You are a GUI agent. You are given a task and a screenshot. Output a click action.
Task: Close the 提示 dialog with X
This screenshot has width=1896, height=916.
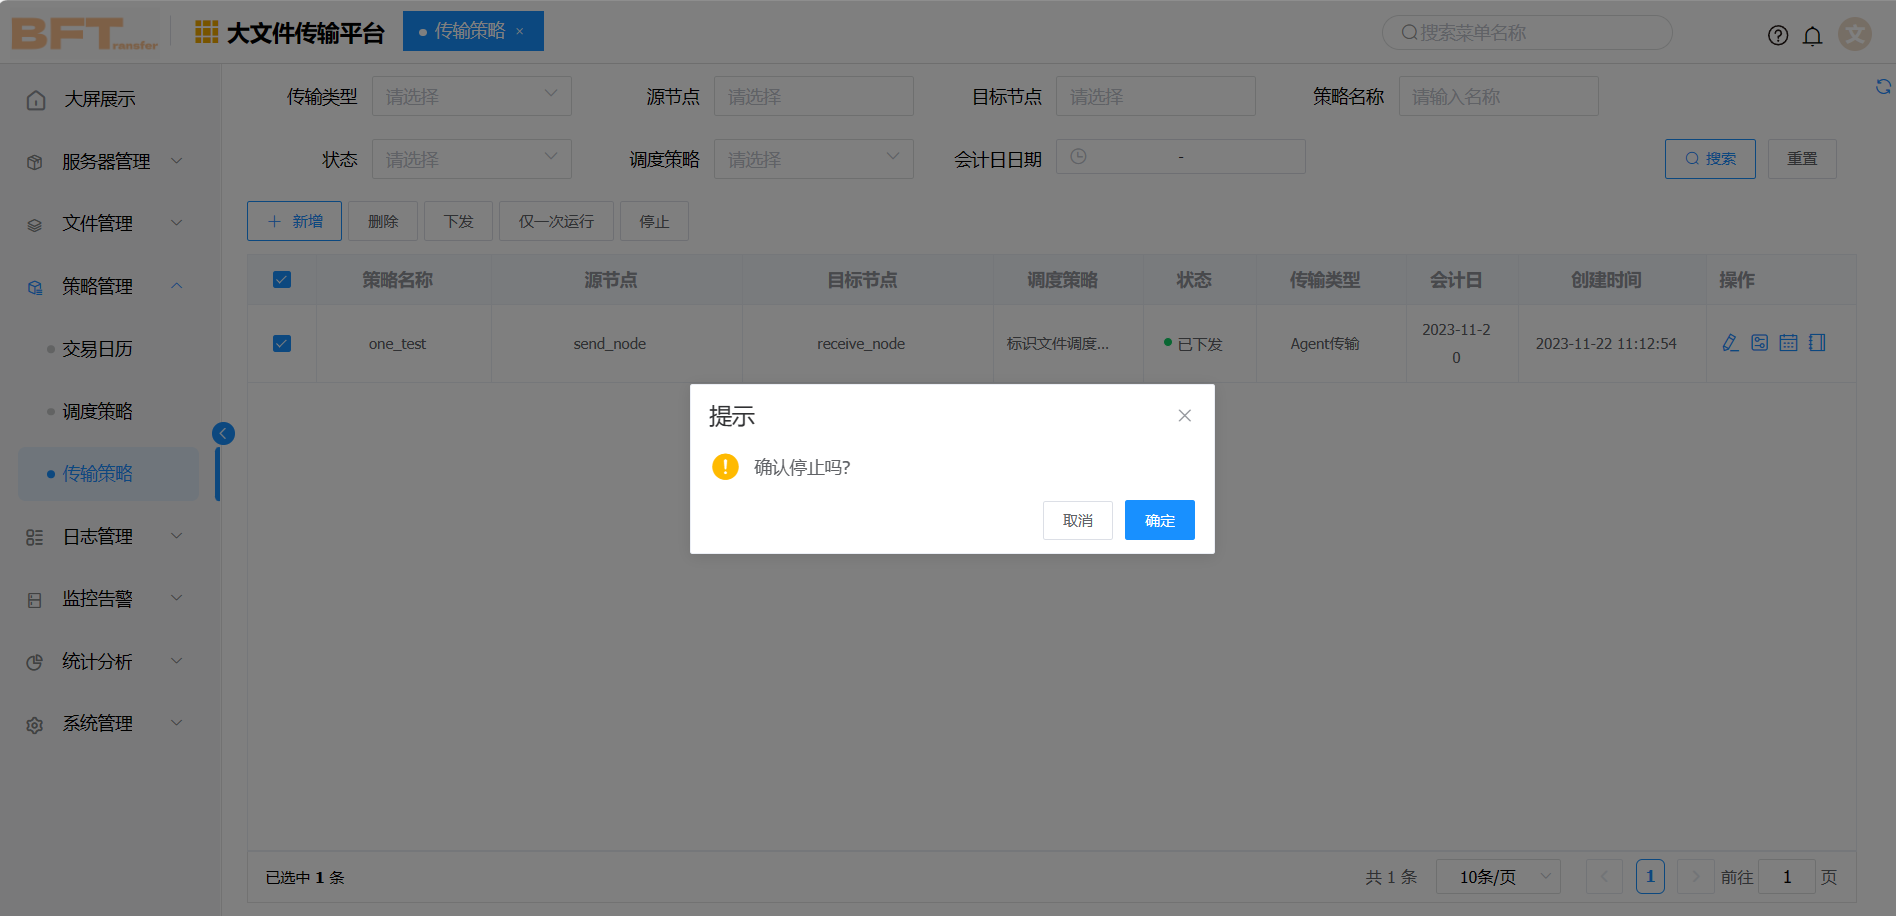coord(1184,416)
